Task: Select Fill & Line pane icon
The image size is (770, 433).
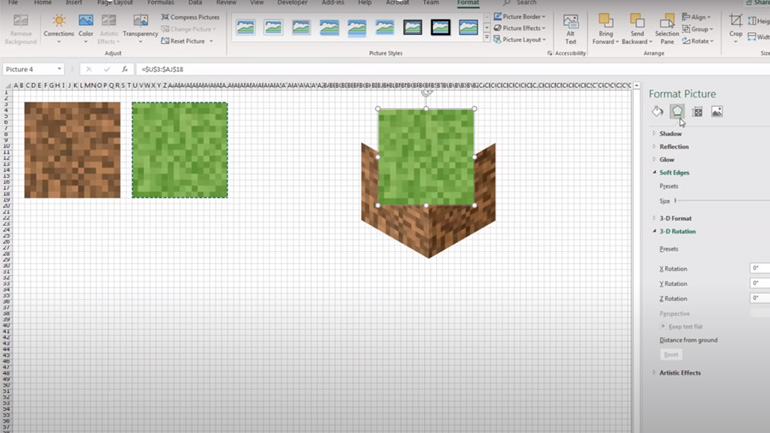Action: click(658, 112)
